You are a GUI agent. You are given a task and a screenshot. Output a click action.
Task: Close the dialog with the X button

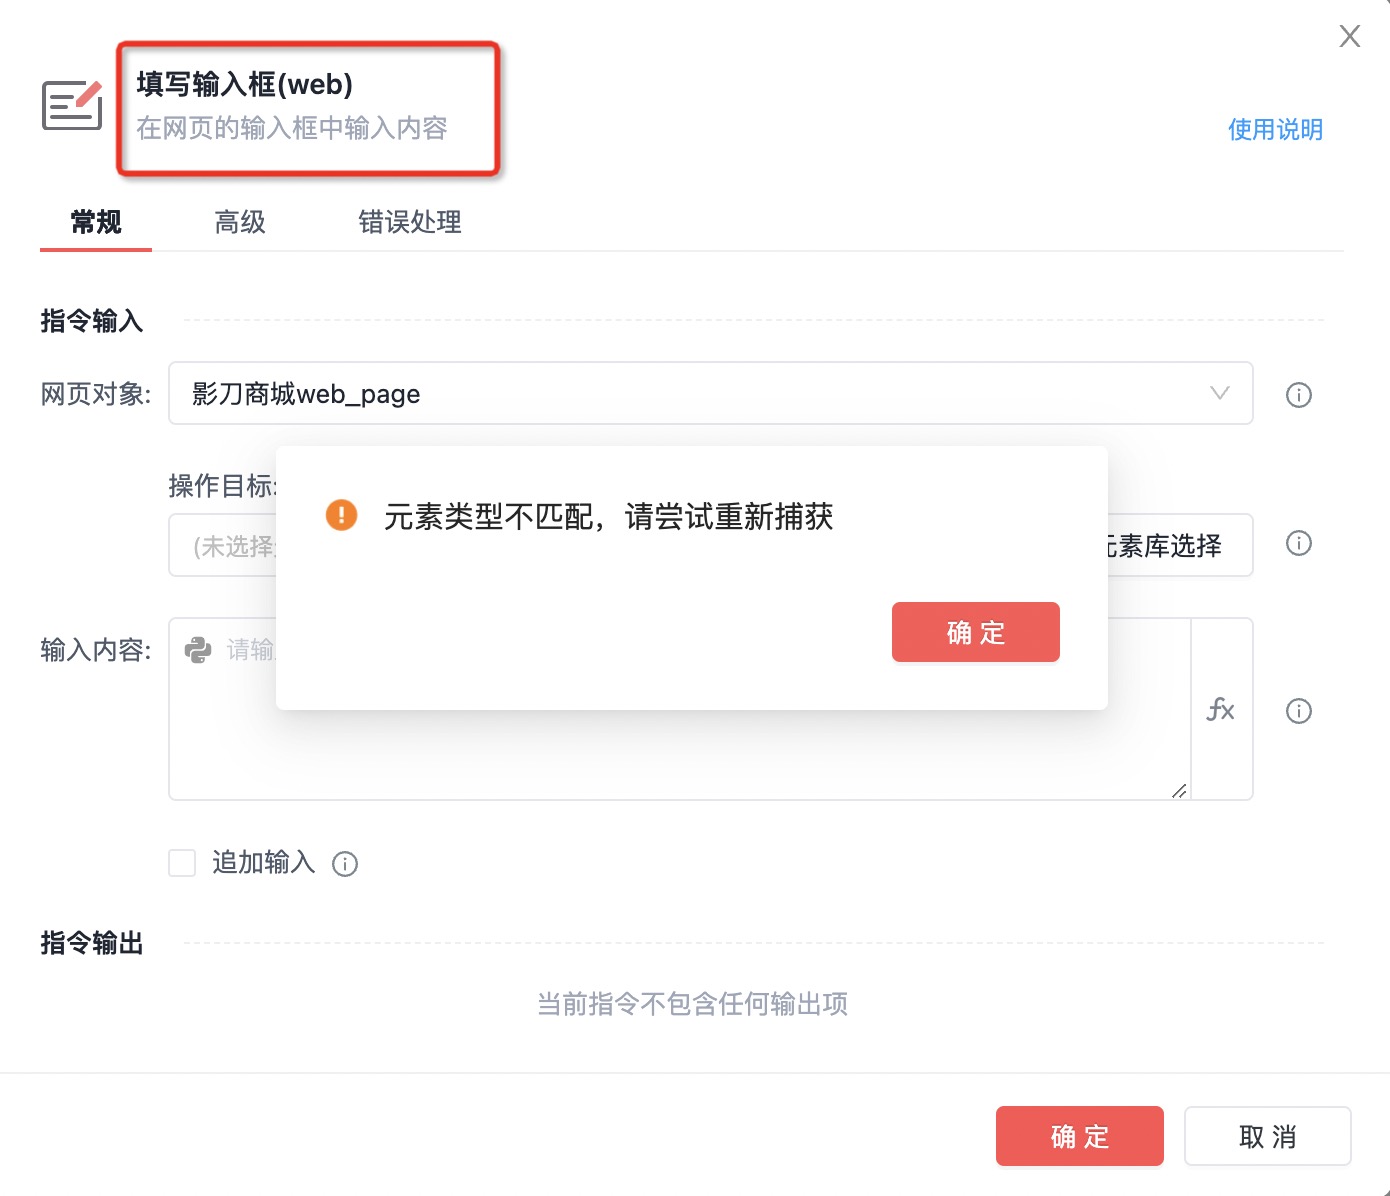tap(1349, 36)
